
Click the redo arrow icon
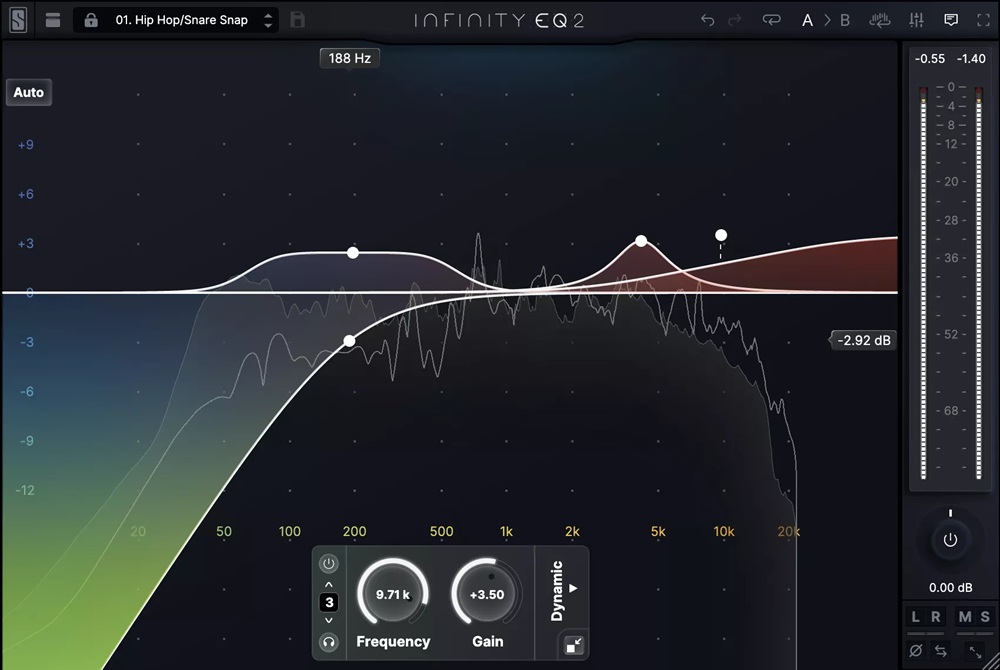(x=735, y=19)
